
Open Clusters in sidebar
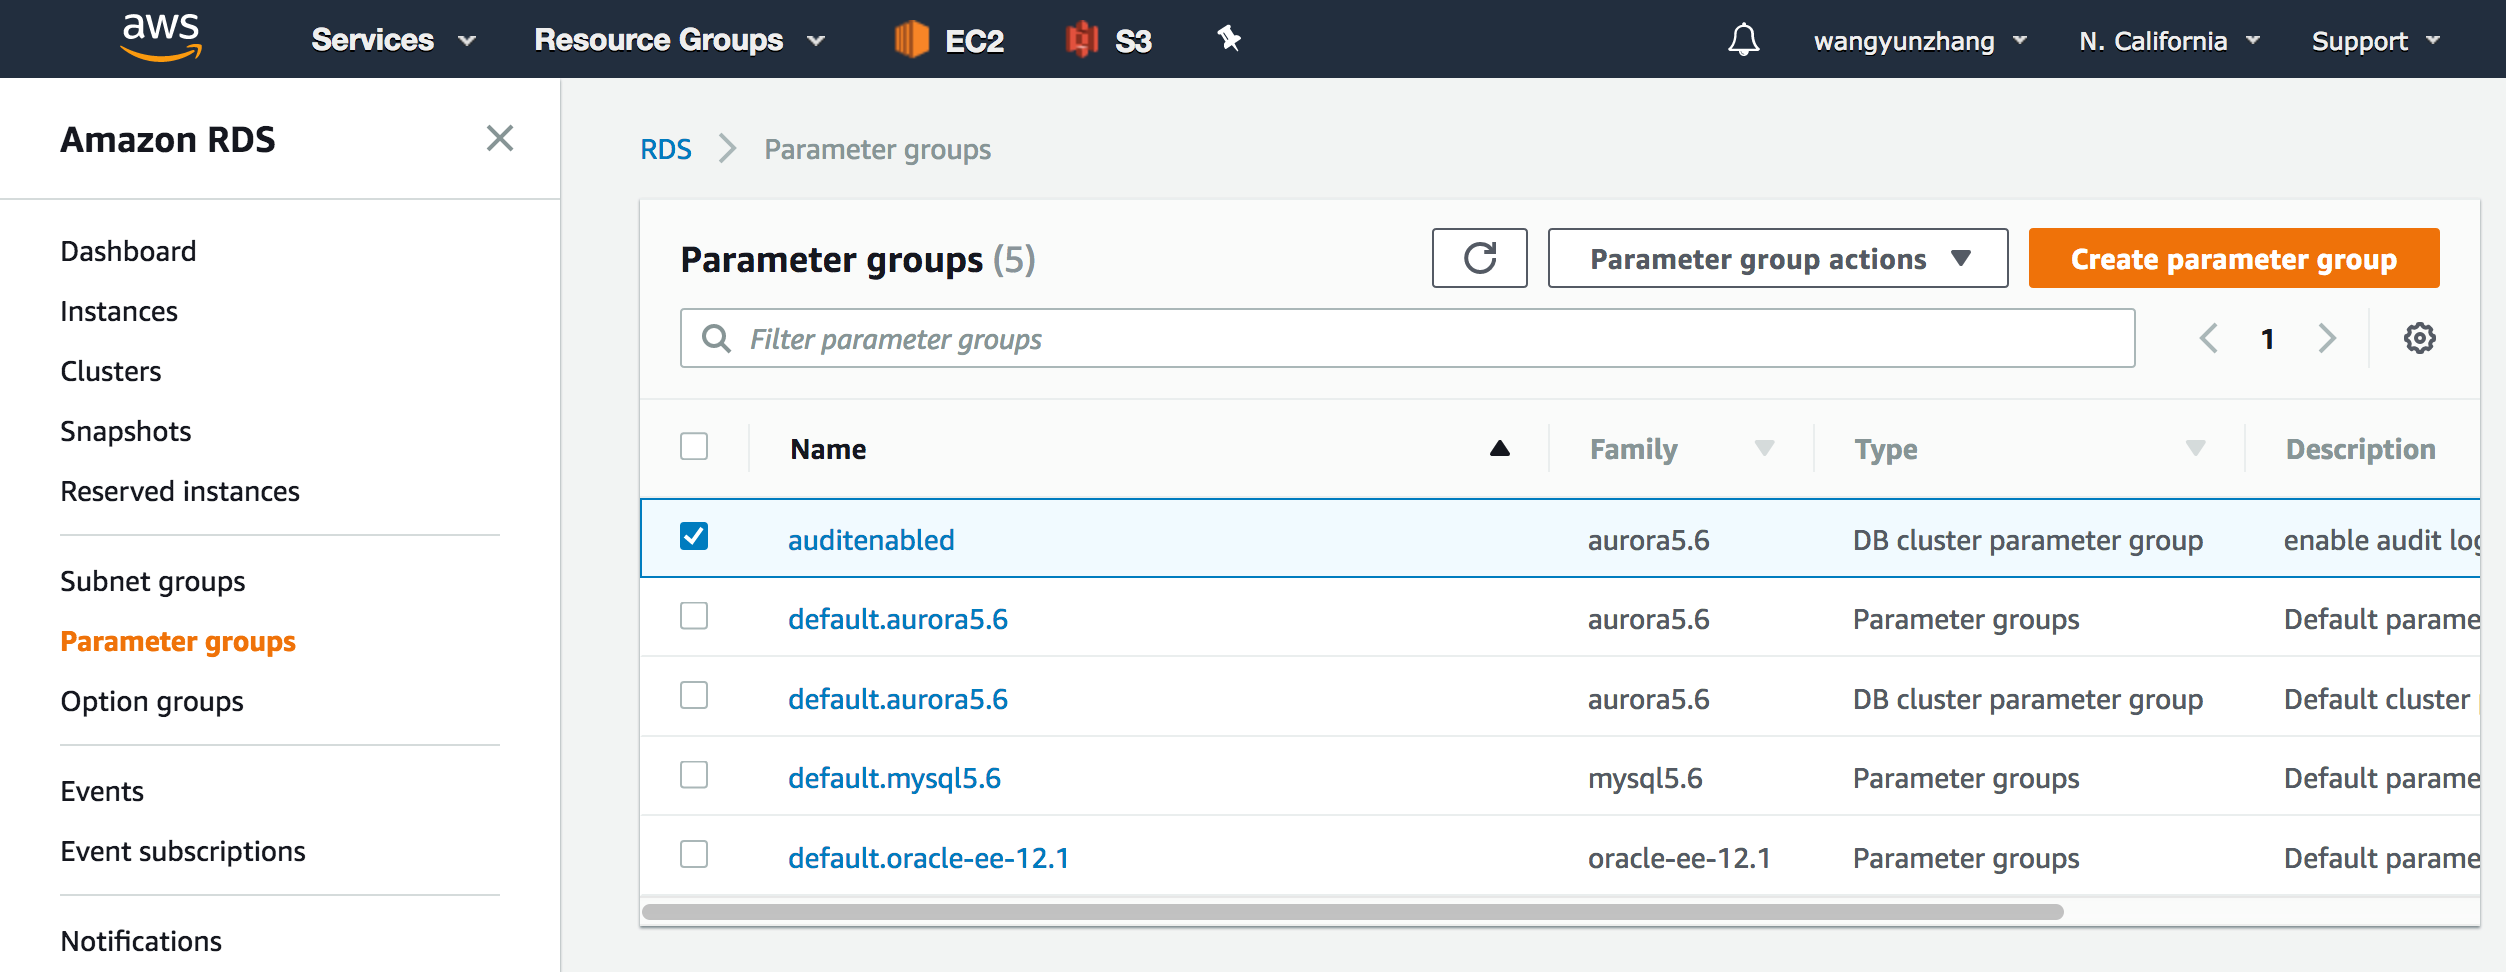tap(111, 371)
